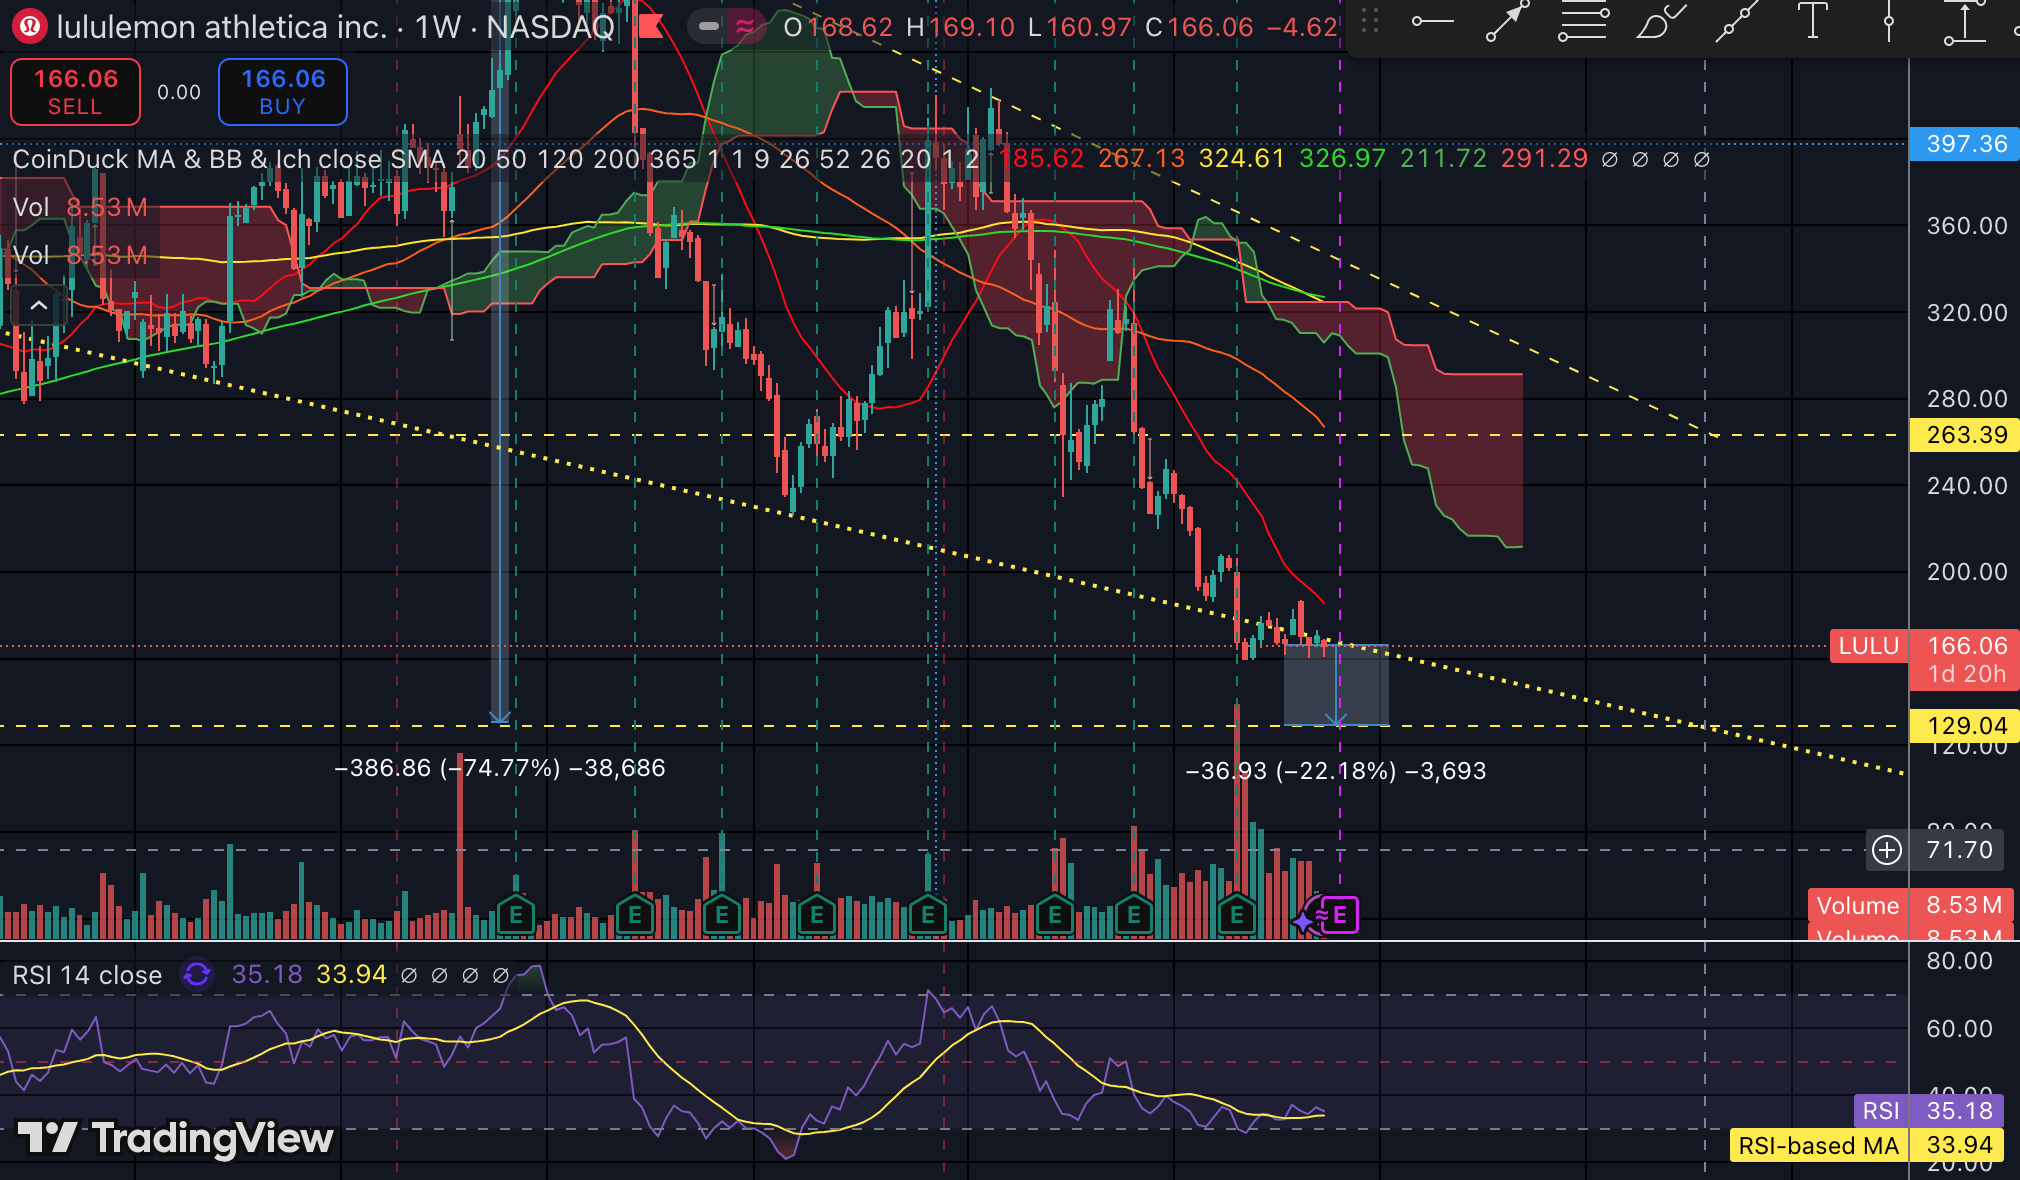Click the −386.86 (−74.77%) measurement label
Screen dimensions: 2020x1180
[500, 768]
